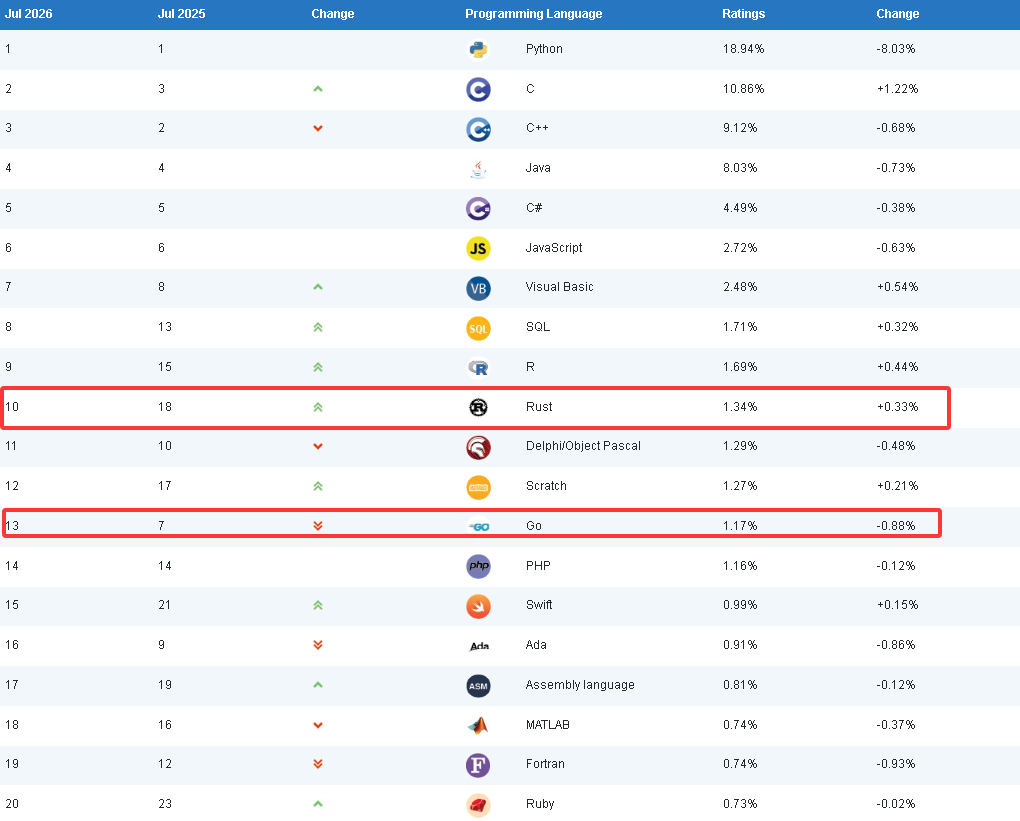Select the Programming Language column header
The width and height of the screenshot is (1020, 821).
(533, 14)
